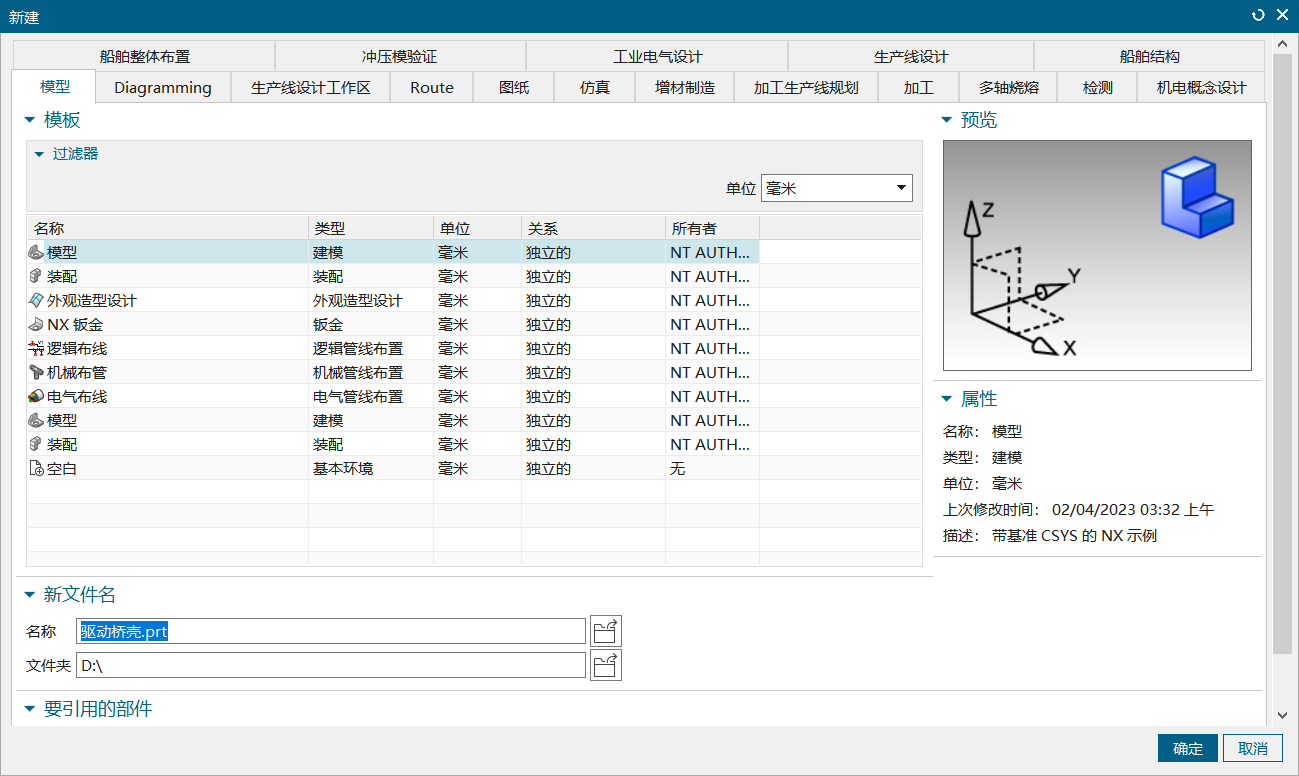Switch to the 船舶结构 tab
Image resolution: width=1299 pixels, height=776 pixels.
coord(1148,55)
